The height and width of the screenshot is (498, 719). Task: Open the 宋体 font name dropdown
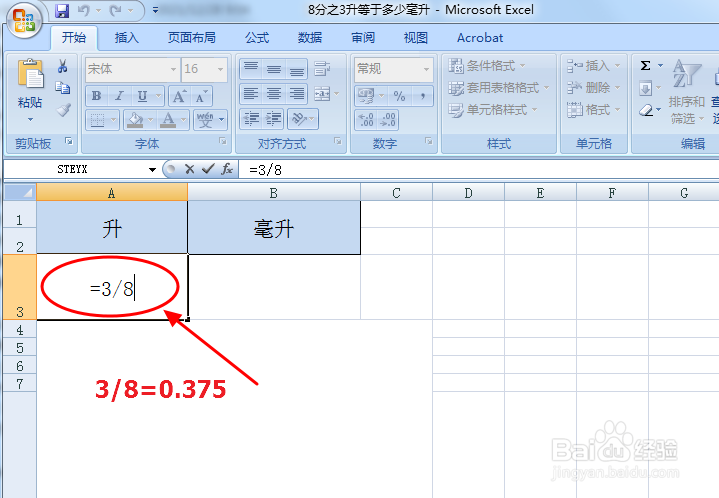pyautogui.click(x=173, y=69)
